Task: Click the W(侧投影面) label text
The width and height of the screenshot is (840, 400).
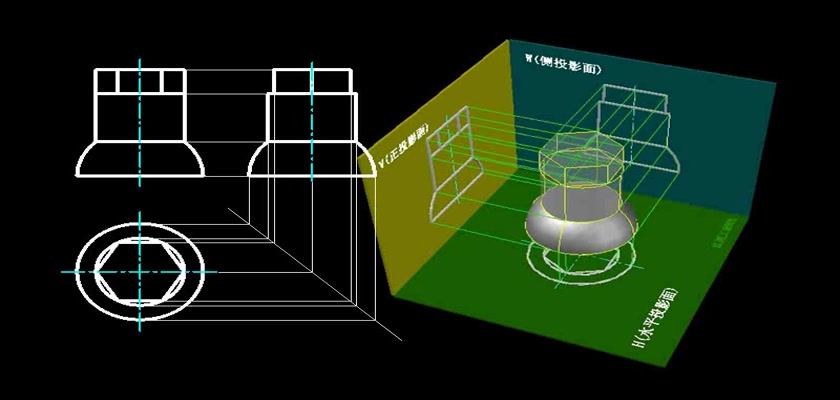Action: [x=562, y=62]
